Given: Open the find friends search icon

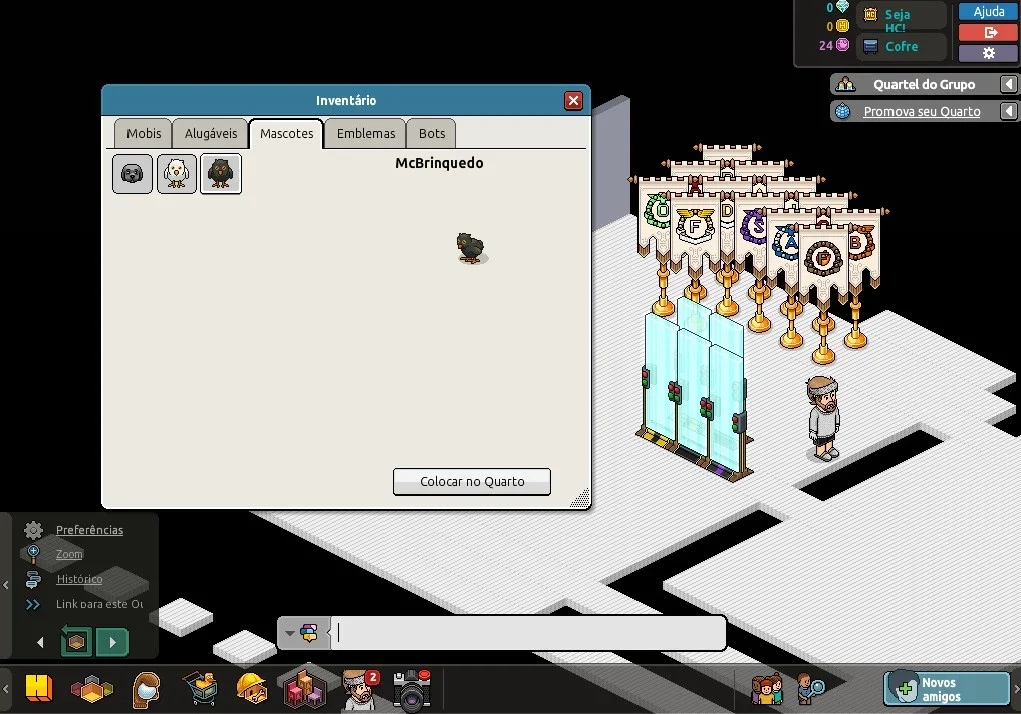Looking at the screenshot, I should click(811, 689).
